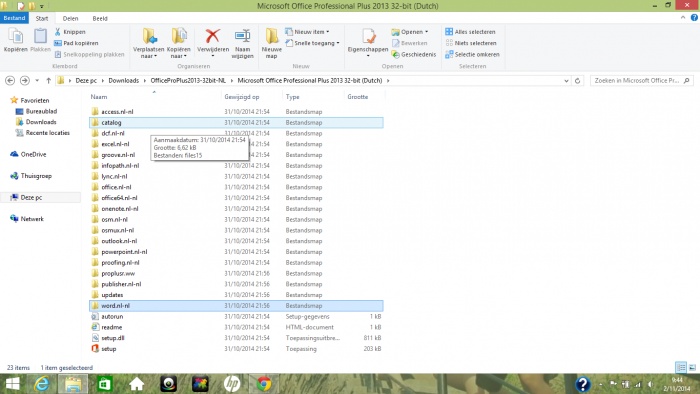This screenshot has height=394, width=700.
Task: Switch to Delen ribbon tab
Action: click(x=70, y=18)
